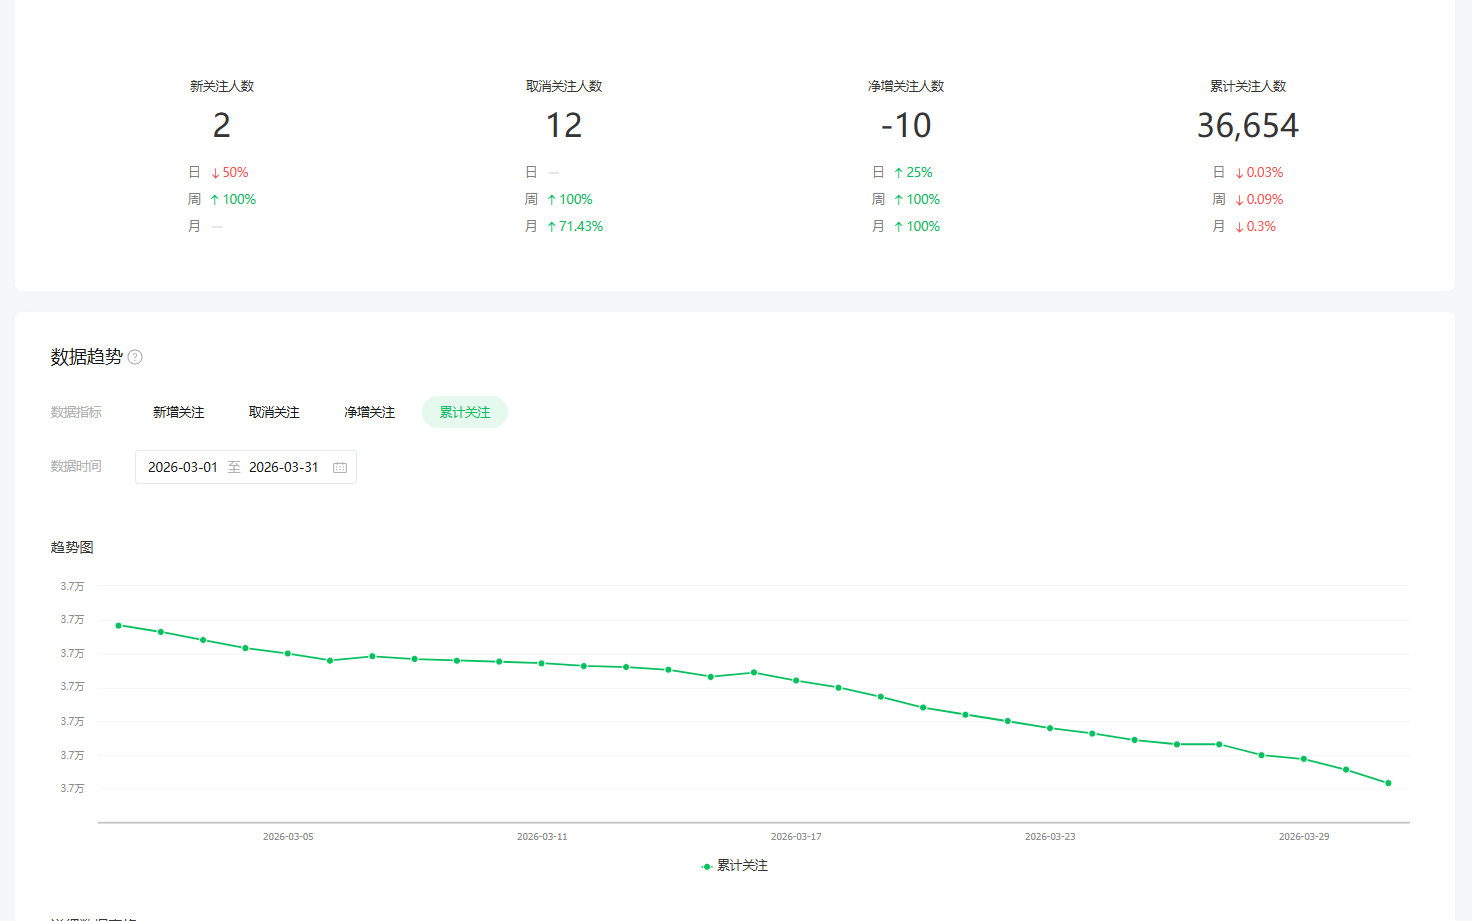Click the first data point on the trend line
Viewport: 1472px width, 921px height.
[119, 626]
